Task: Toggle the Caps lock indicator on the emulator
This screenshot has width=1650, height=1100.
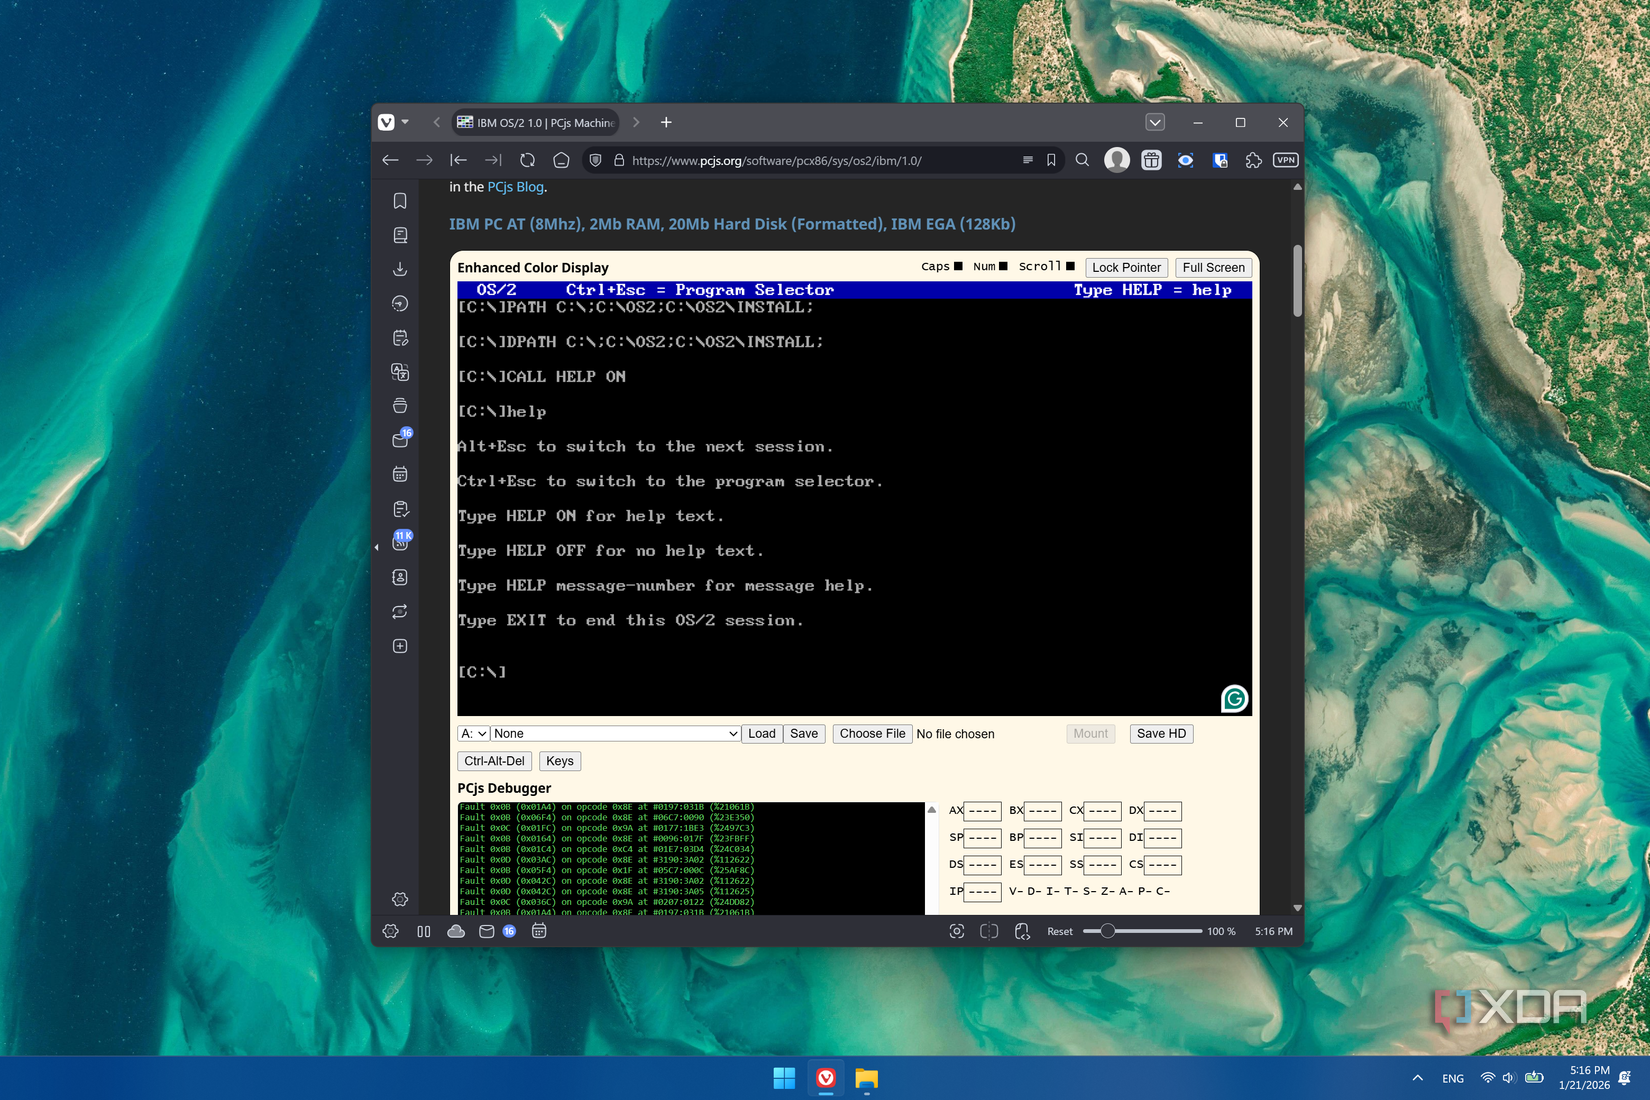Action: click(x=957, y=266)
